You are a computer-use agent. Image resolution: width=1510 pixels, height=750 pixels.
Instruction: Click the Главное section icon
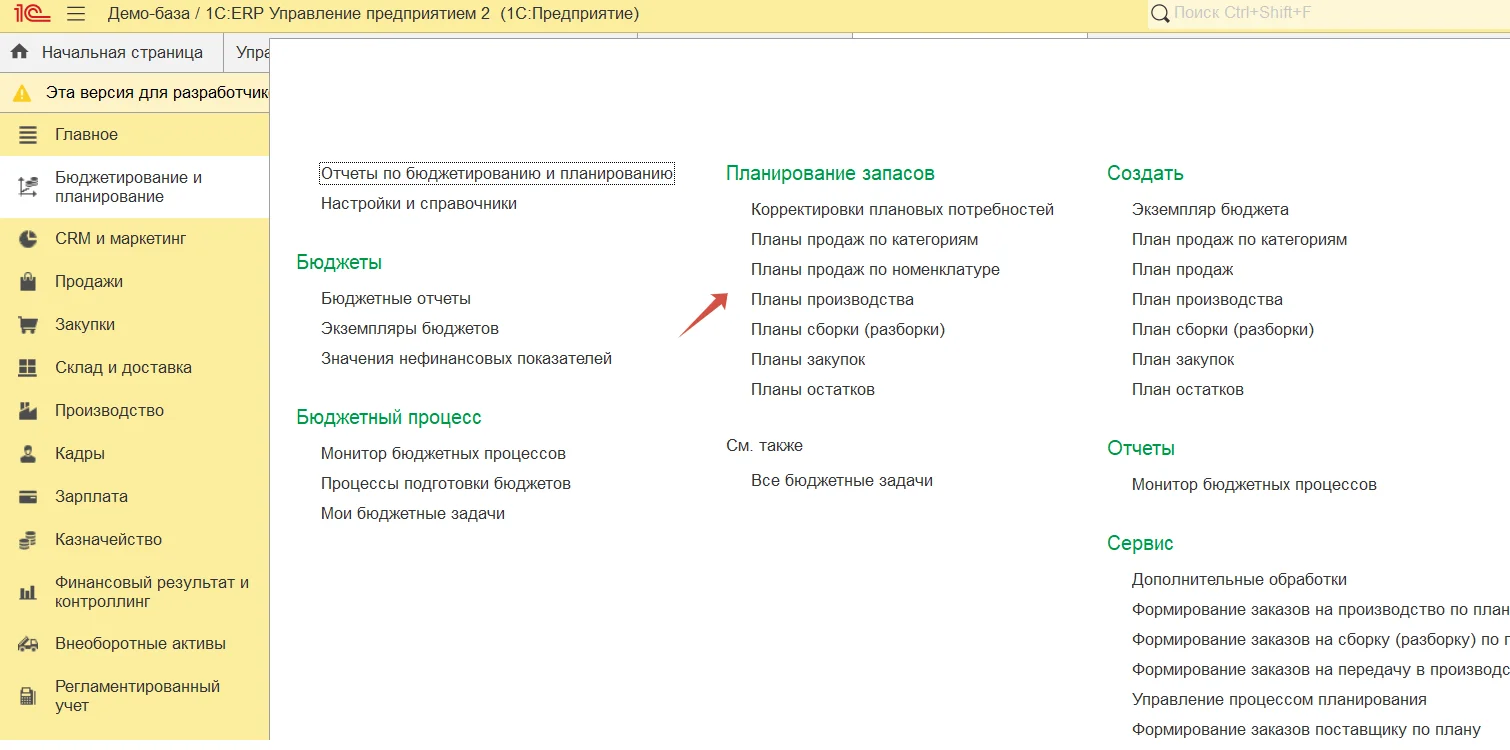pyautogui.click(x=28, y=134)
